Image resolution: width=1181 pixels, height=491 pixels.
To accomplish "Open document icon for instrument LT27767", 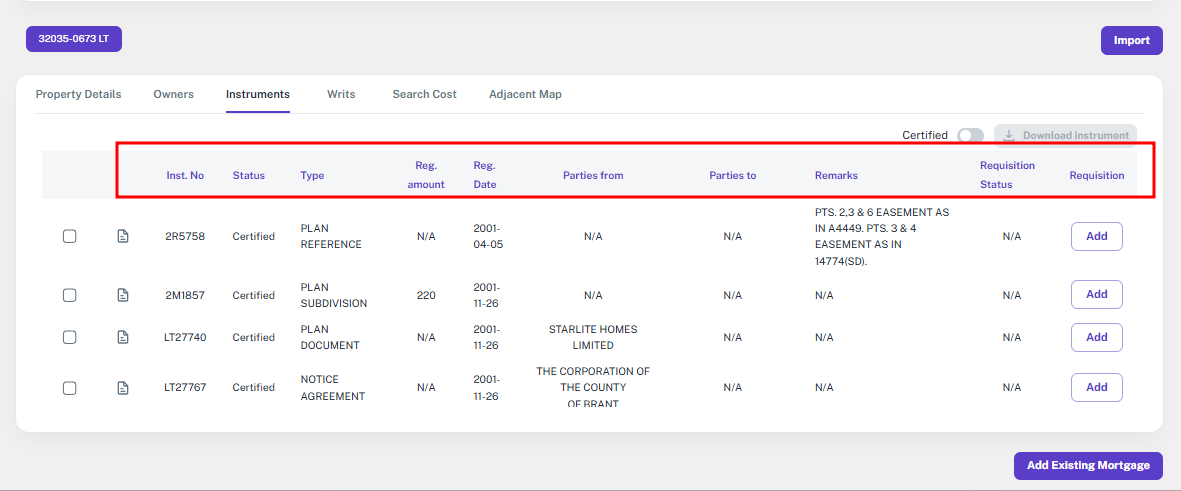I will [x=123, y=388].
